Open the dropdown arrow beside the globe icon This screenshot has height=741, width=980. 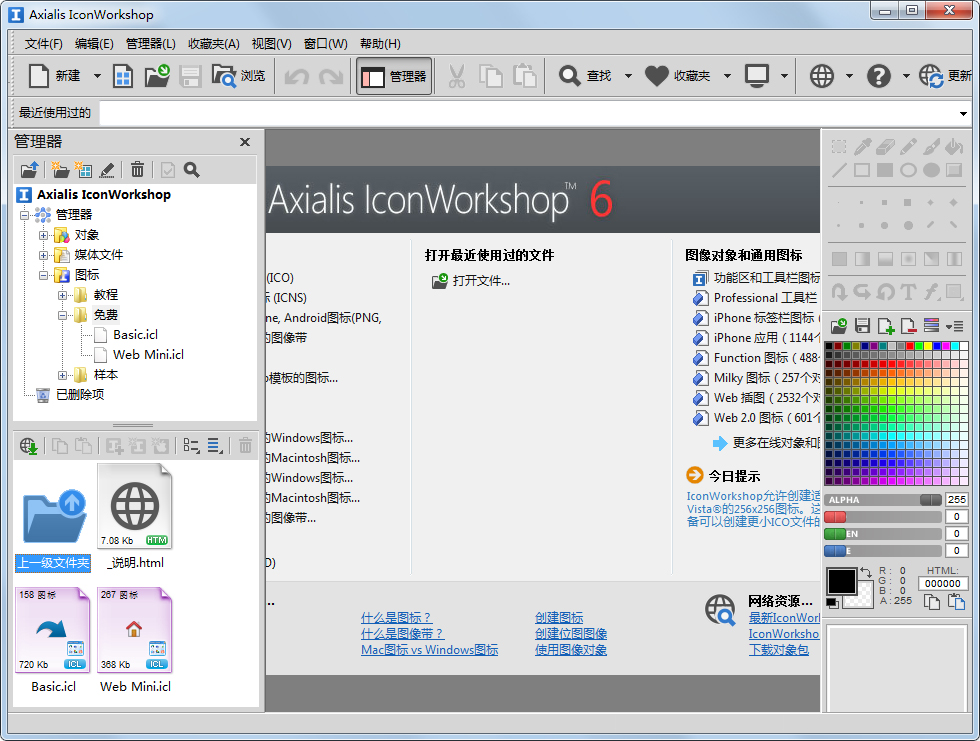[849, 76]
